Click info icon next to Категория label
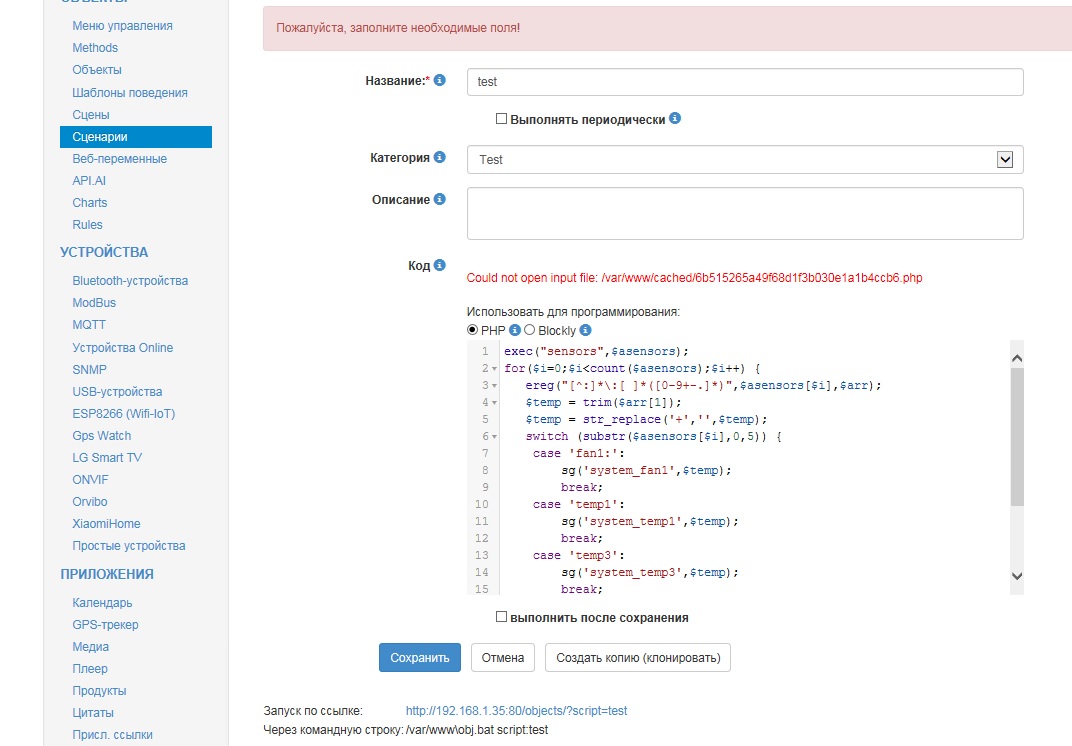The height and width of the screenshot is (746, 1072). coord(440,157)
